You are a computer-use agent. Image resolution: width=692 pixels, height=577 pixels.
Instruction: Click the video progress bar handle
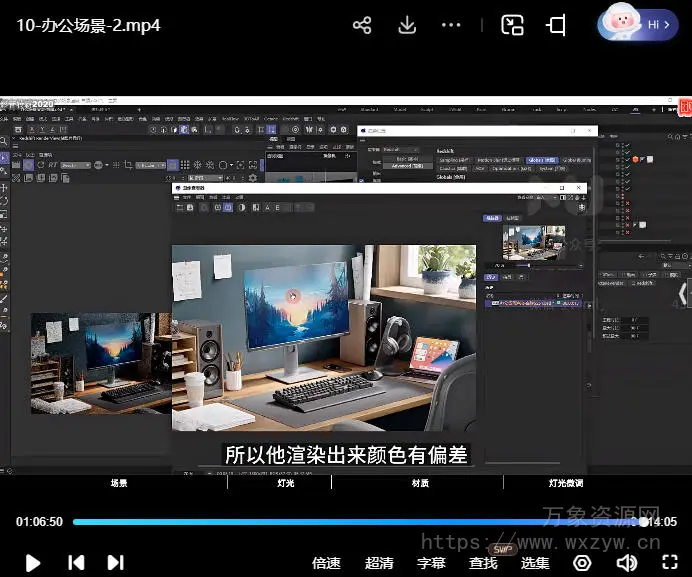[x=643, y=521]
